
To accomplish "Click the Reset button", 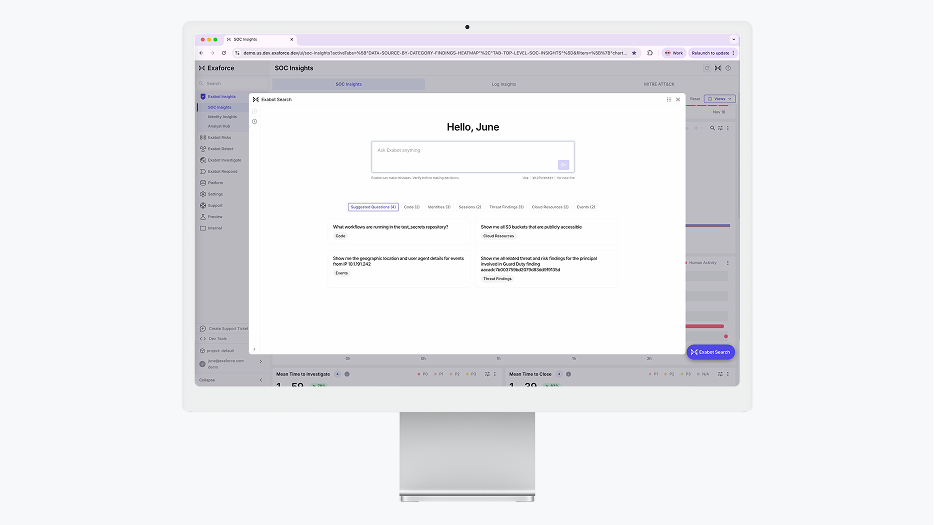I will tap(695, 99).
